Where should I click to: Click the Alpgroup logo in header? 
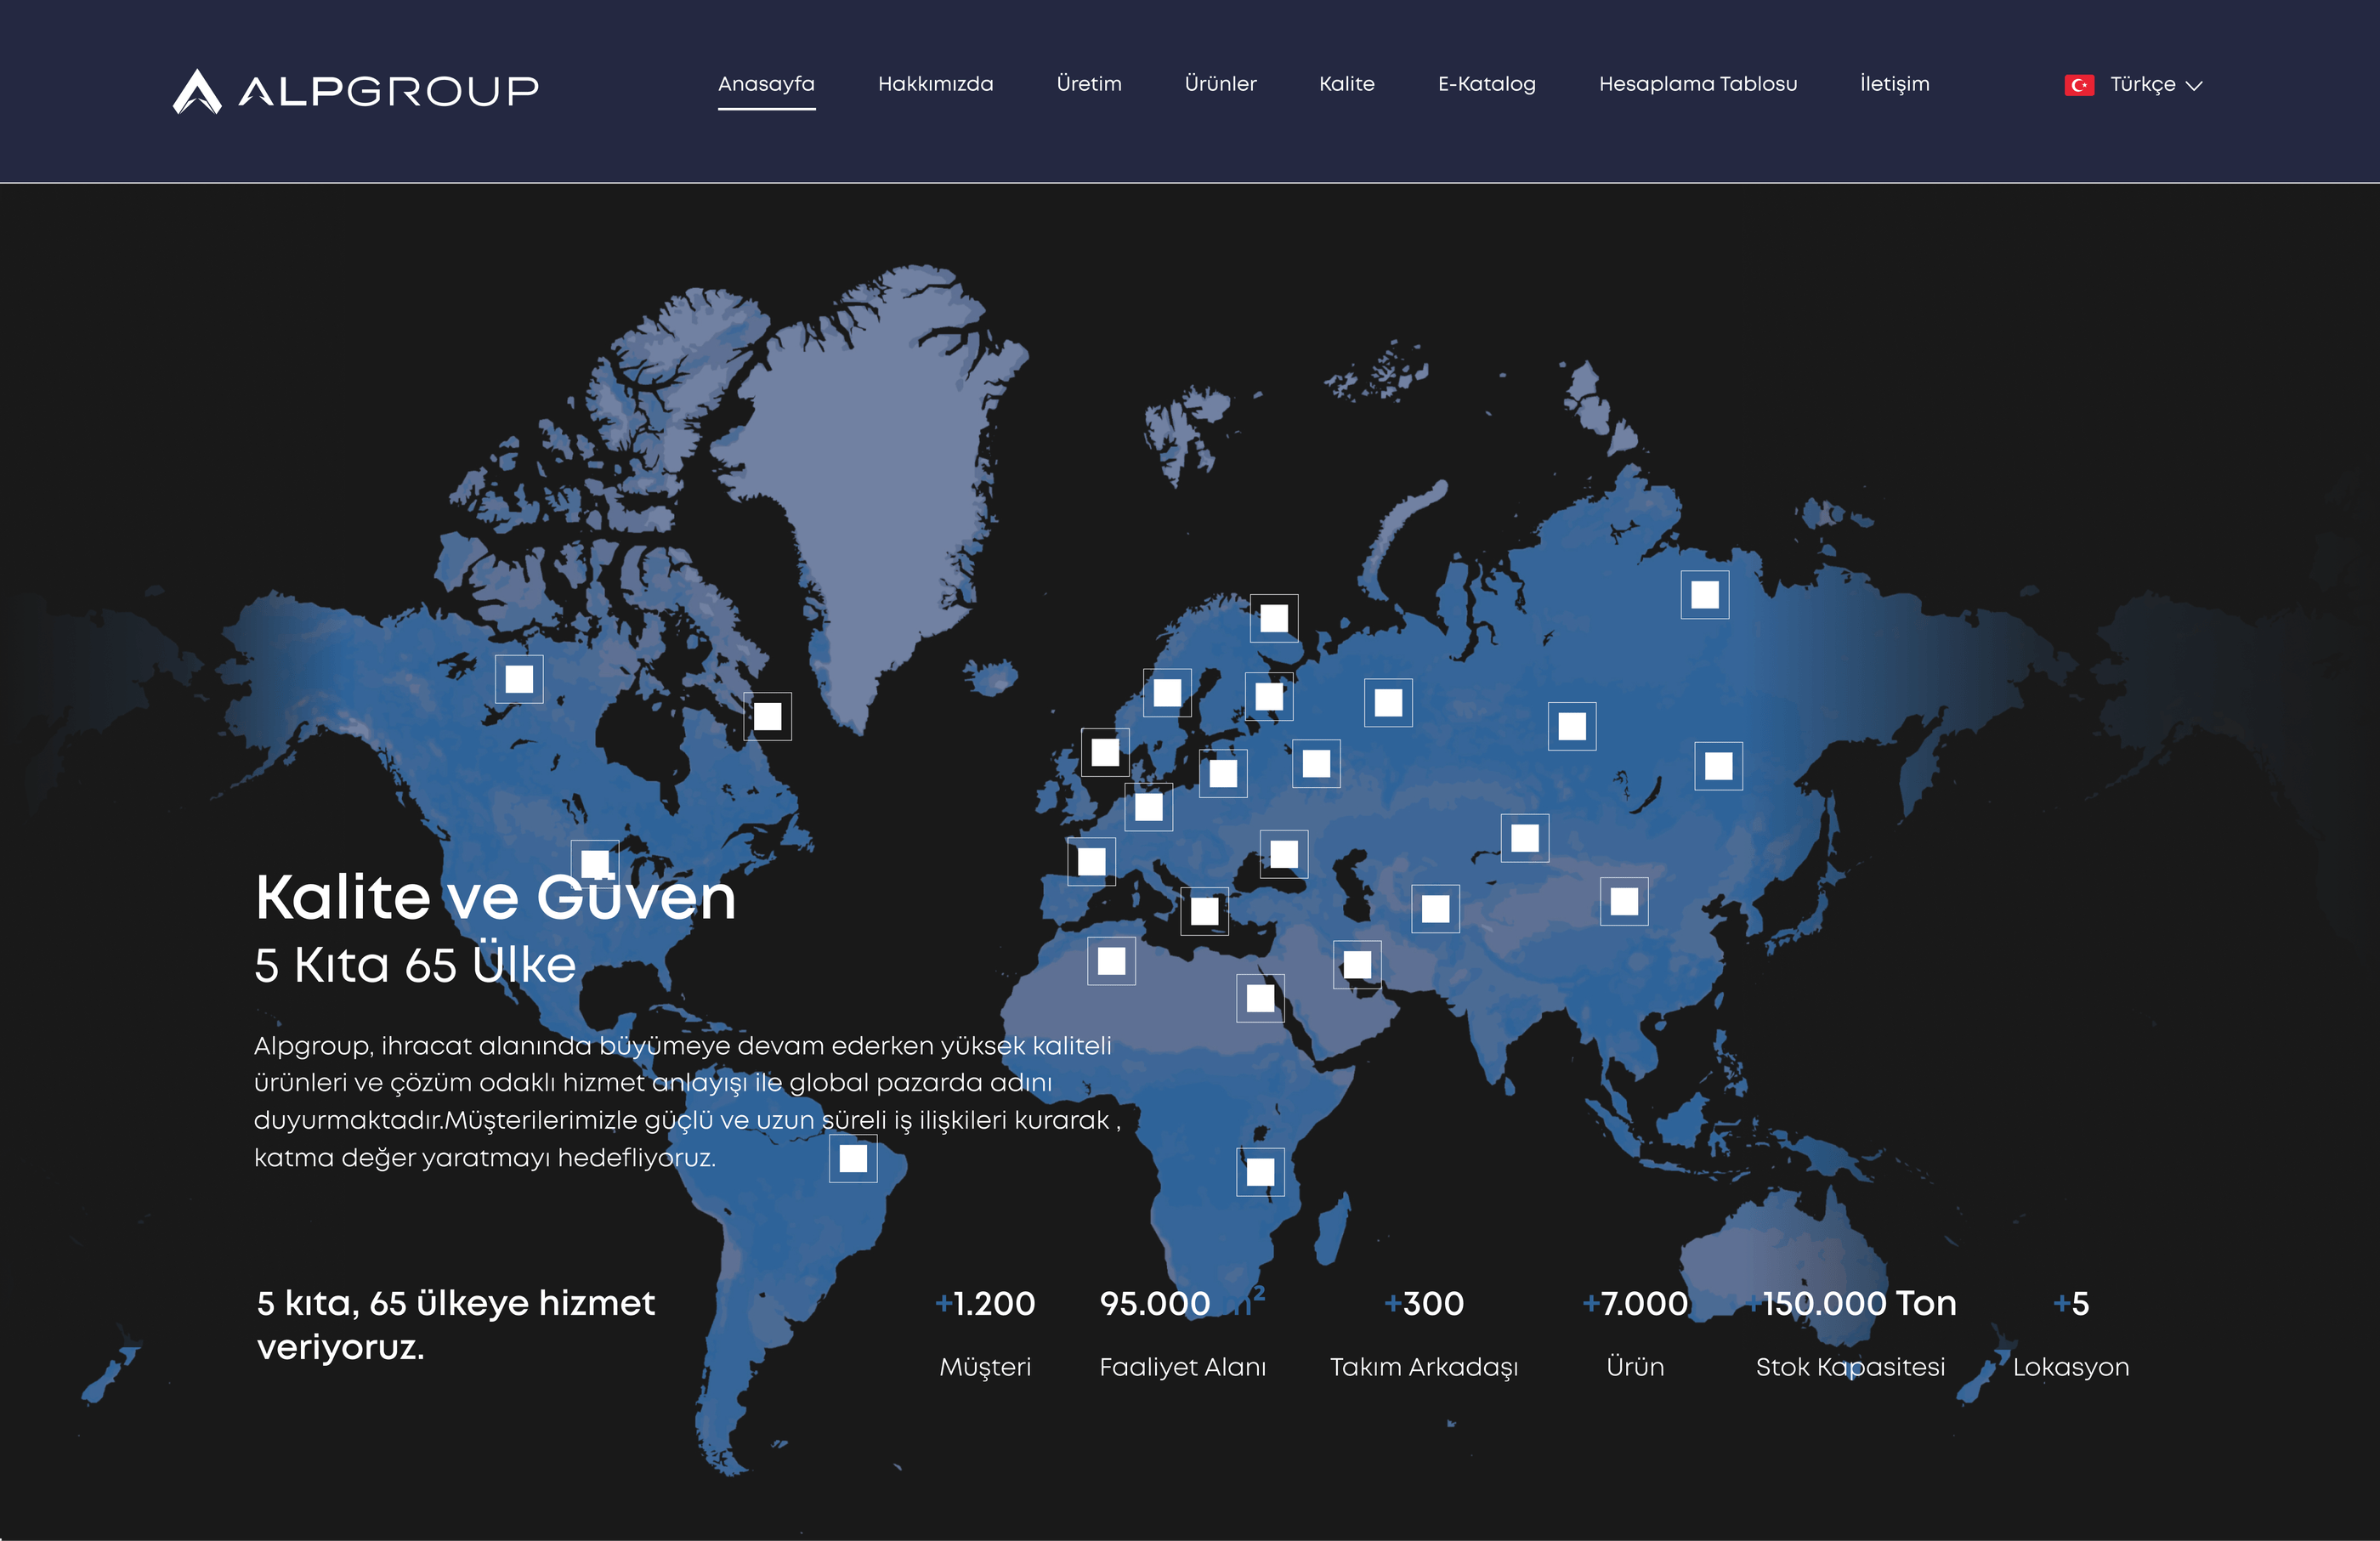point(356,91)
